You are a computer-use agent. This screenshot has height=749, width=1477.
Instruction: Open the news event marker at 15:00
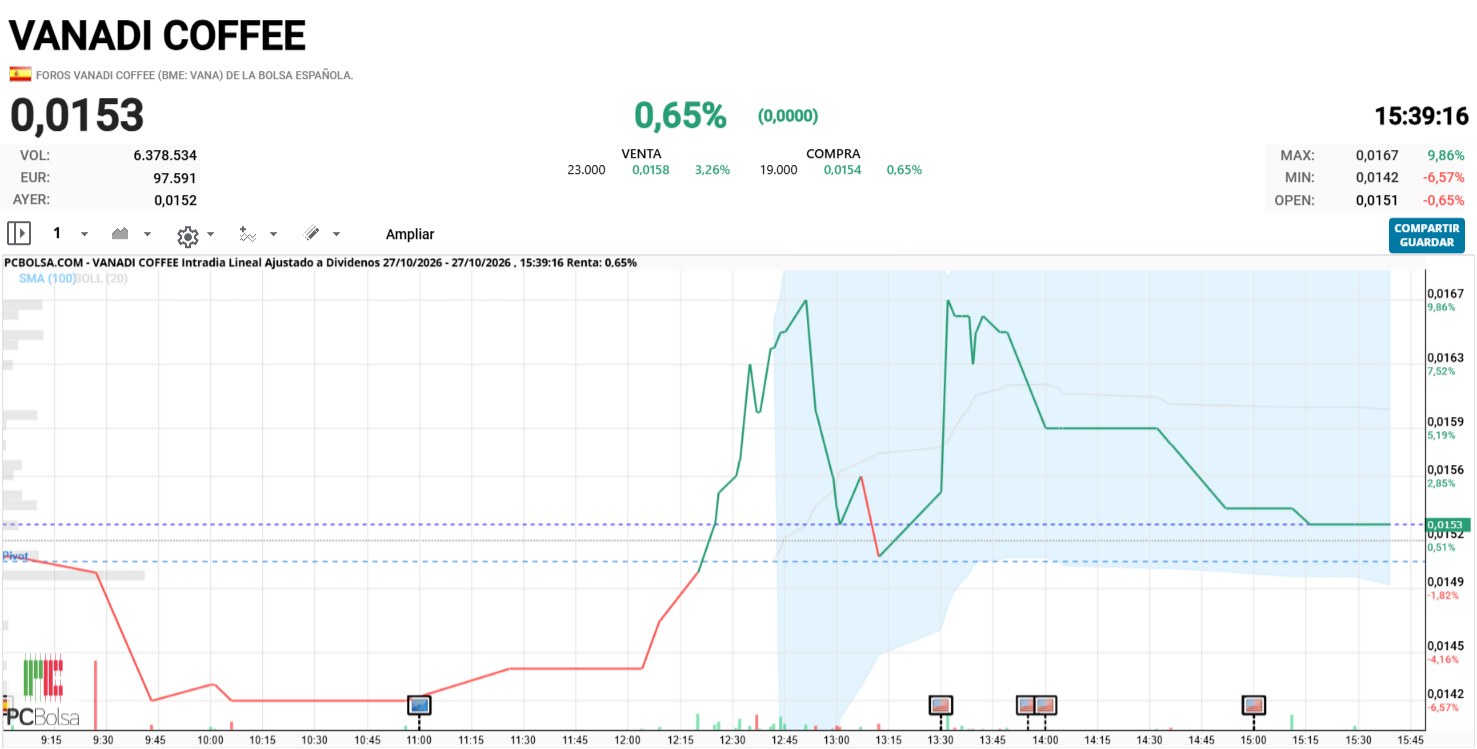pyautogui.click(x=1254, y=705)
